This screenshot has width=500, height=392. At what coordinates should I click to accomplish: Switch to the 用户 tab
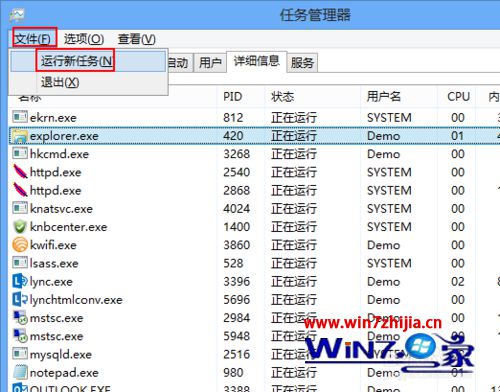(x=210, y=63)
